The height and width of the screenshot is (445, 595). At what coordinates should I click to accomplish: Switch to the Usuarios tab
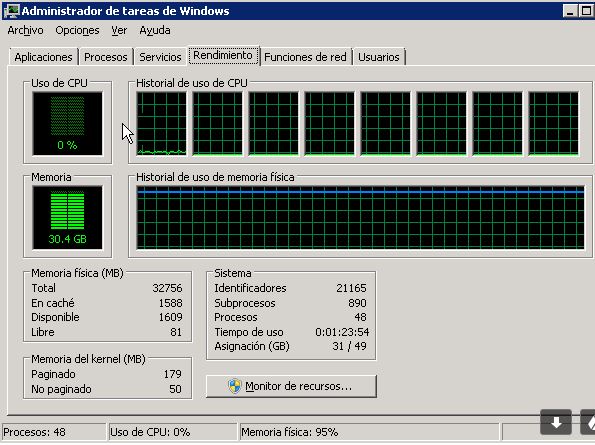pyautogui.click(x=379, y=57)
